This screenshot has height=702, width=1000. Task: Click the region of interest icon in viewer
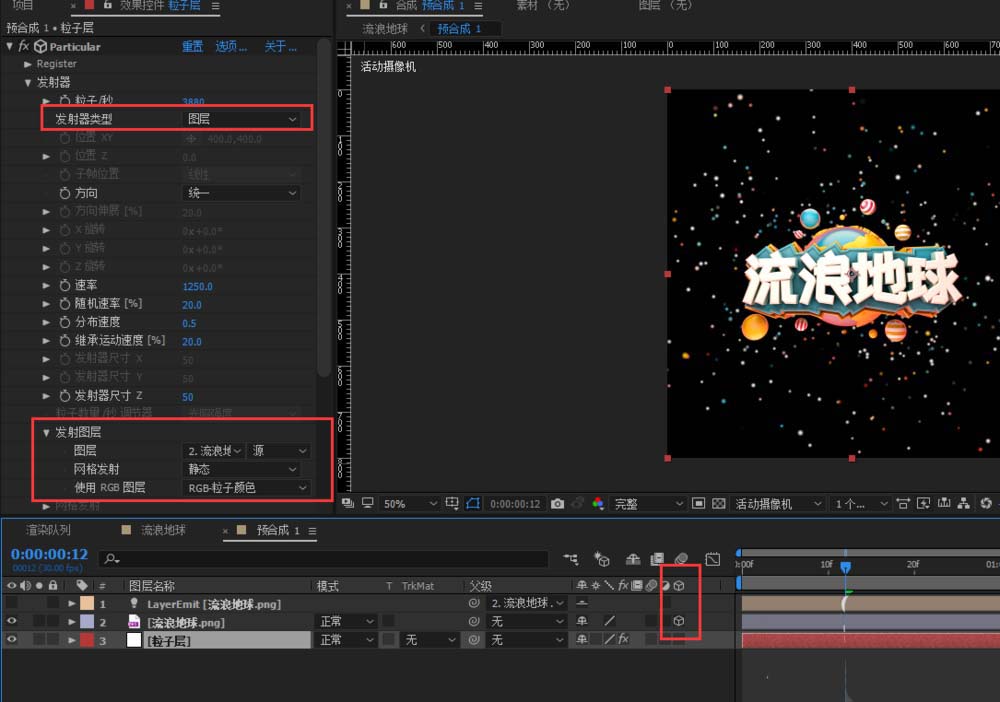pyautogui.click(x=473, y=504)
